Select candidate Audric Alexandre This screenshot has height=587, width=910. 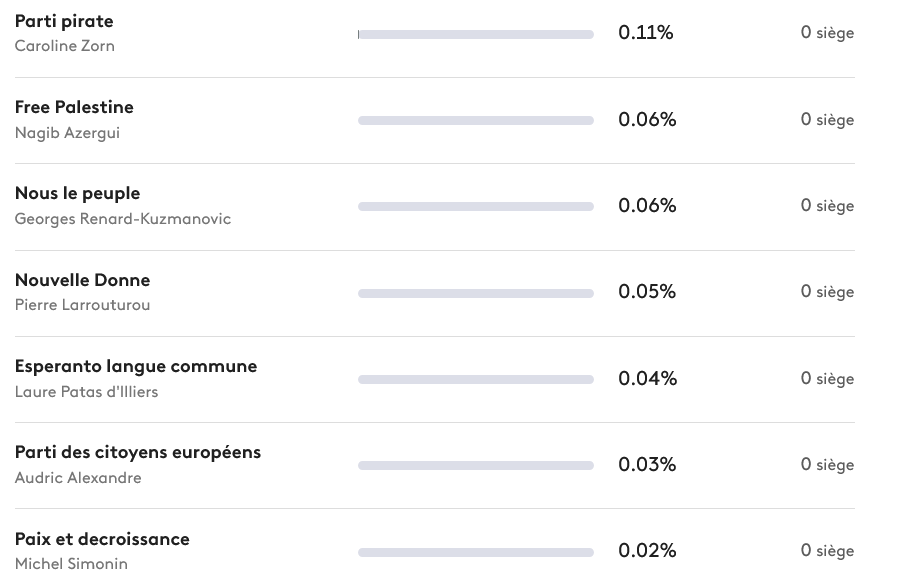click(78, 478)
